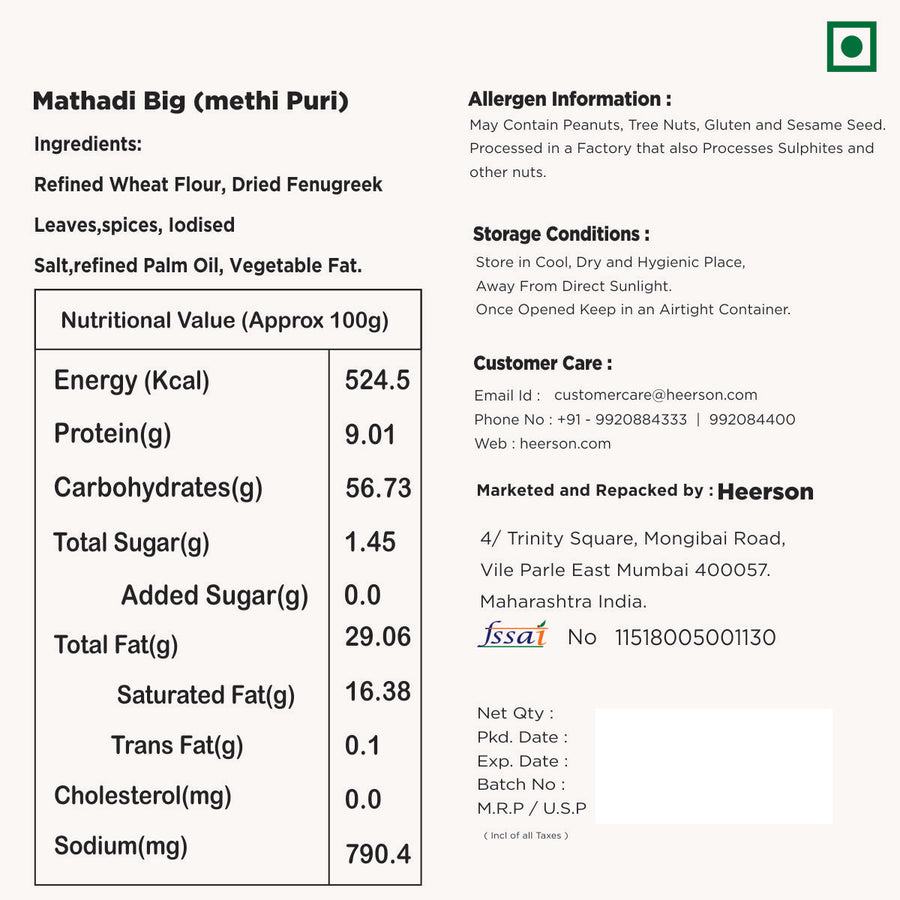Click the customercare@heerson.com email address
This screenshot has height=900, width=900.
(655, 395)
